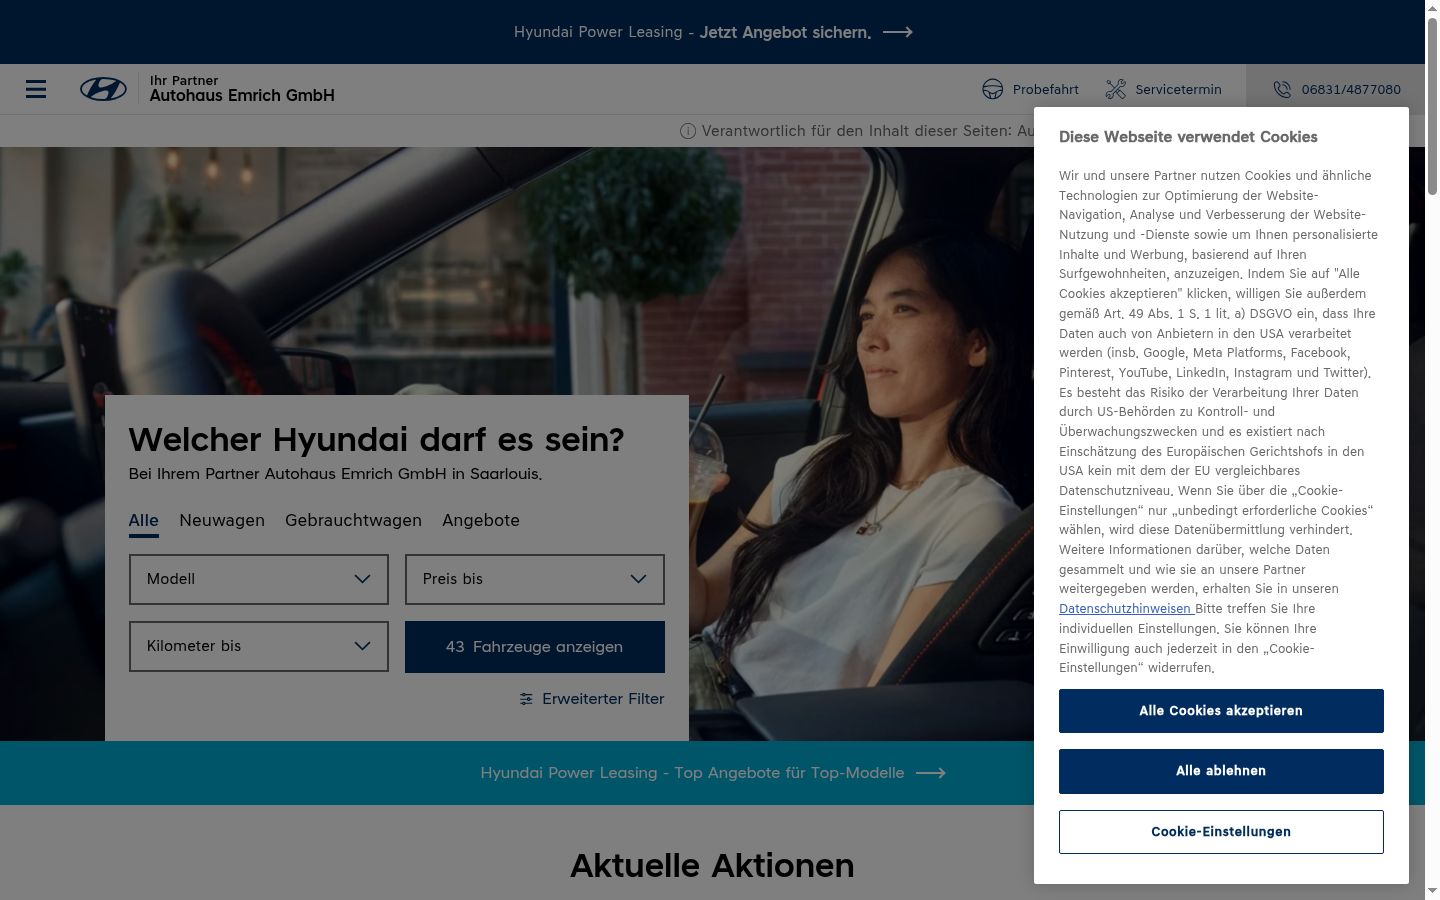The image size is (1440, 900).
Task: Click the scrollbar down arrow
Action: [1432, 891]
